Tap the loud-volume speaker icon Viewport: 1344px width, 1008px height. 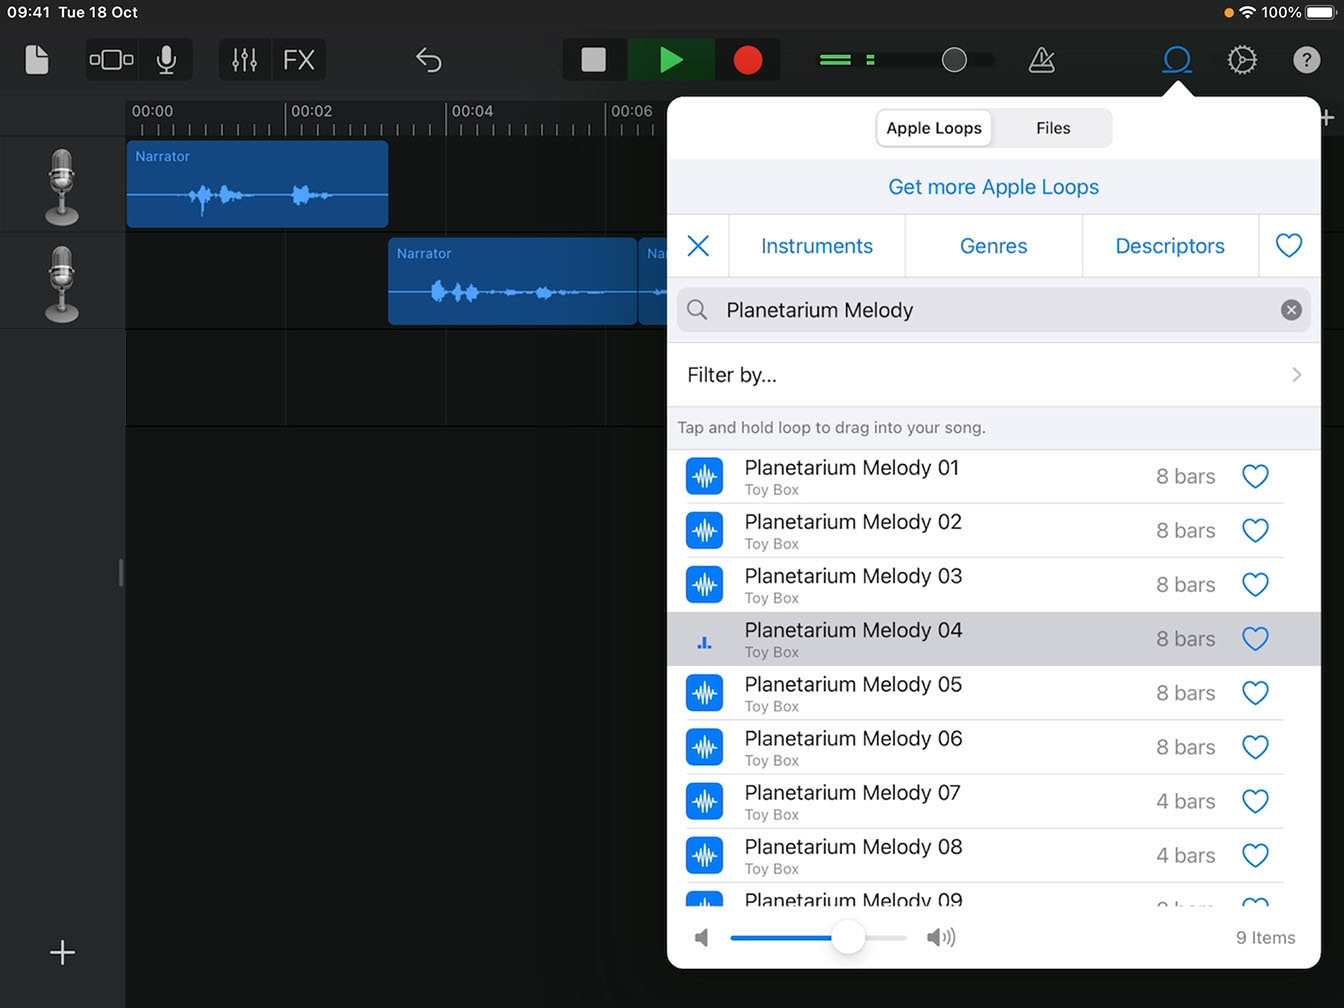[941, 937]
